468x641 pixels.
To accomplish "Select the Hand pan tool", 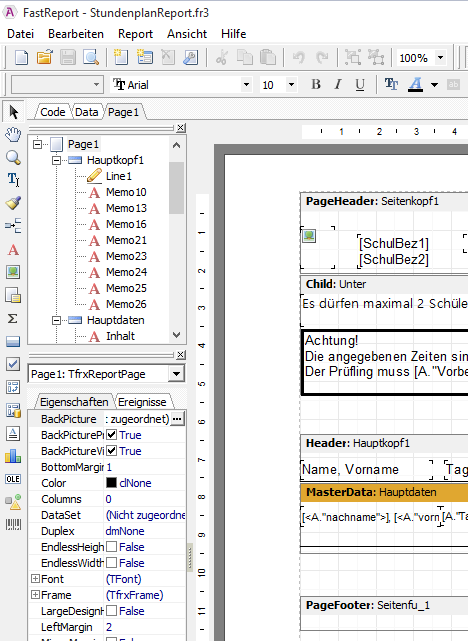I will (x=13, y=134).
